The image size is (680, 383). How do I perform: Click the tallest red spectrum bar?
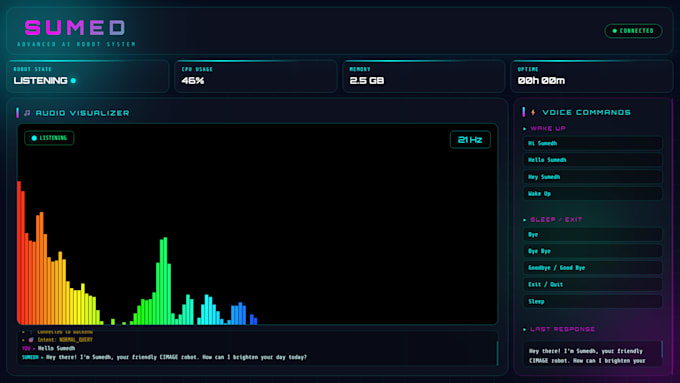(x=19, y=252)
